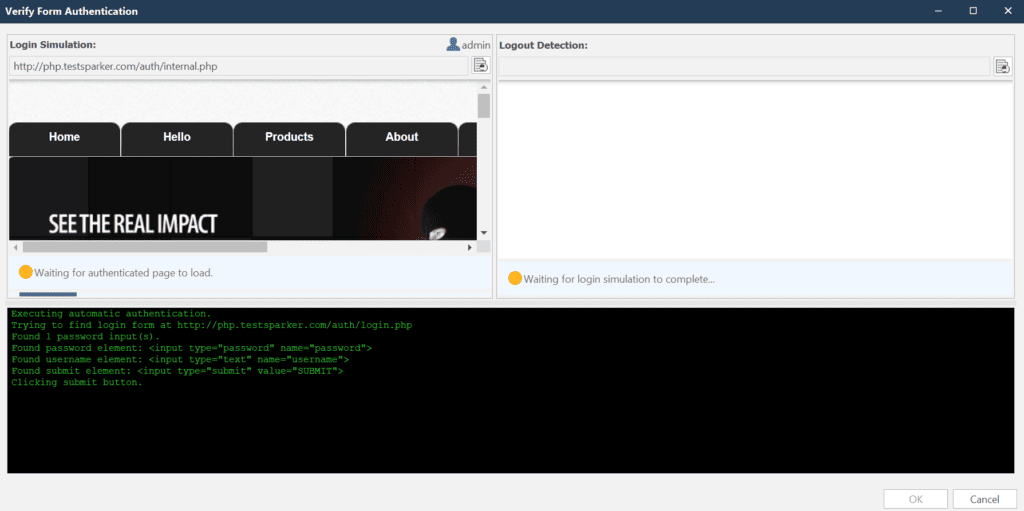Click the disabled OK button
Image resolution: width=1024 pixels, height=511 pixels.
coord(916,499)
